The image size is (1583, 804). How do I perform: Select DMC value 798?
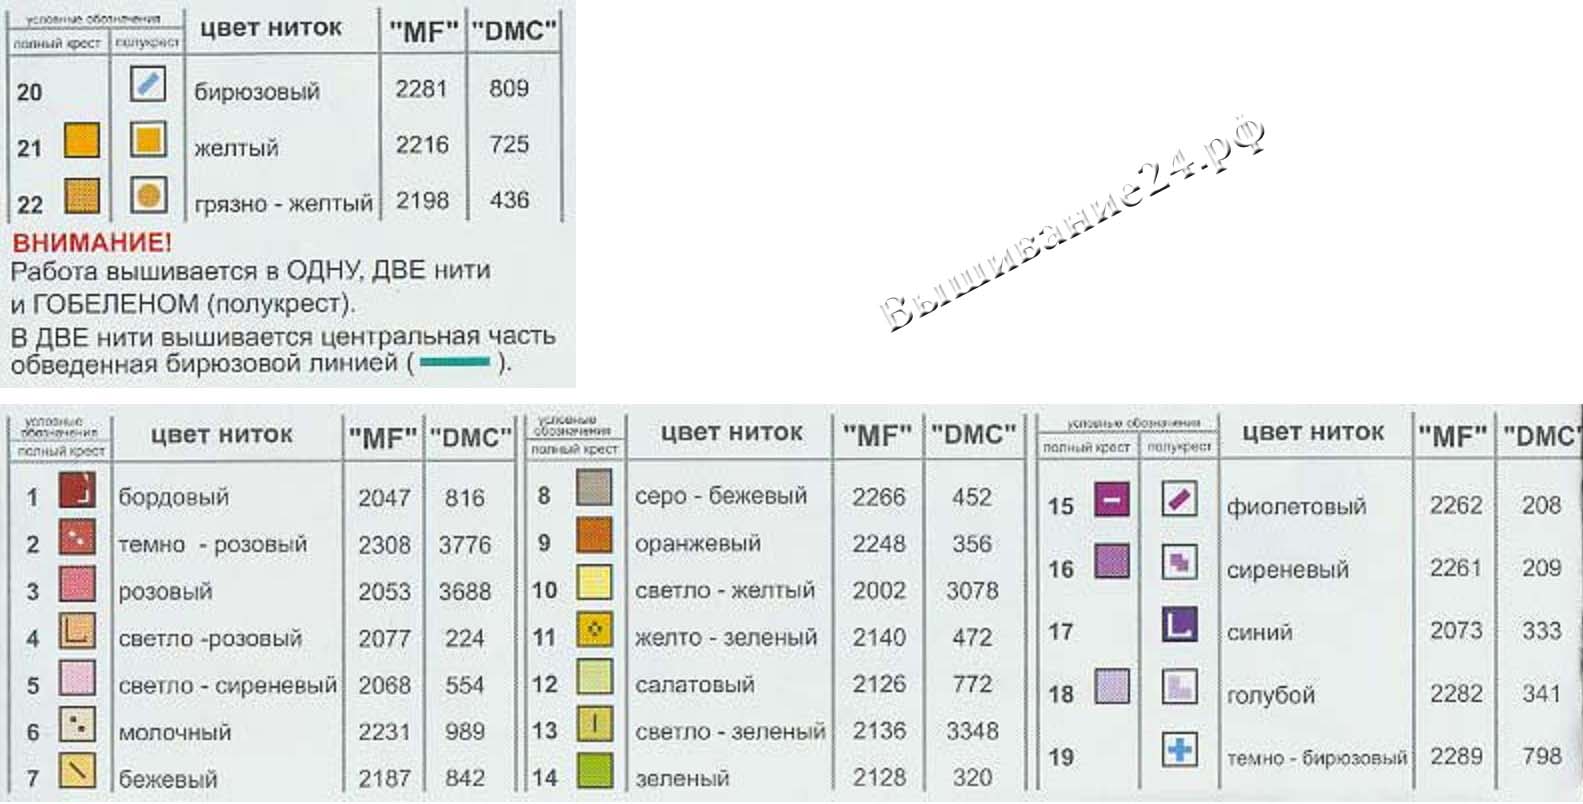click(1541, 756)
